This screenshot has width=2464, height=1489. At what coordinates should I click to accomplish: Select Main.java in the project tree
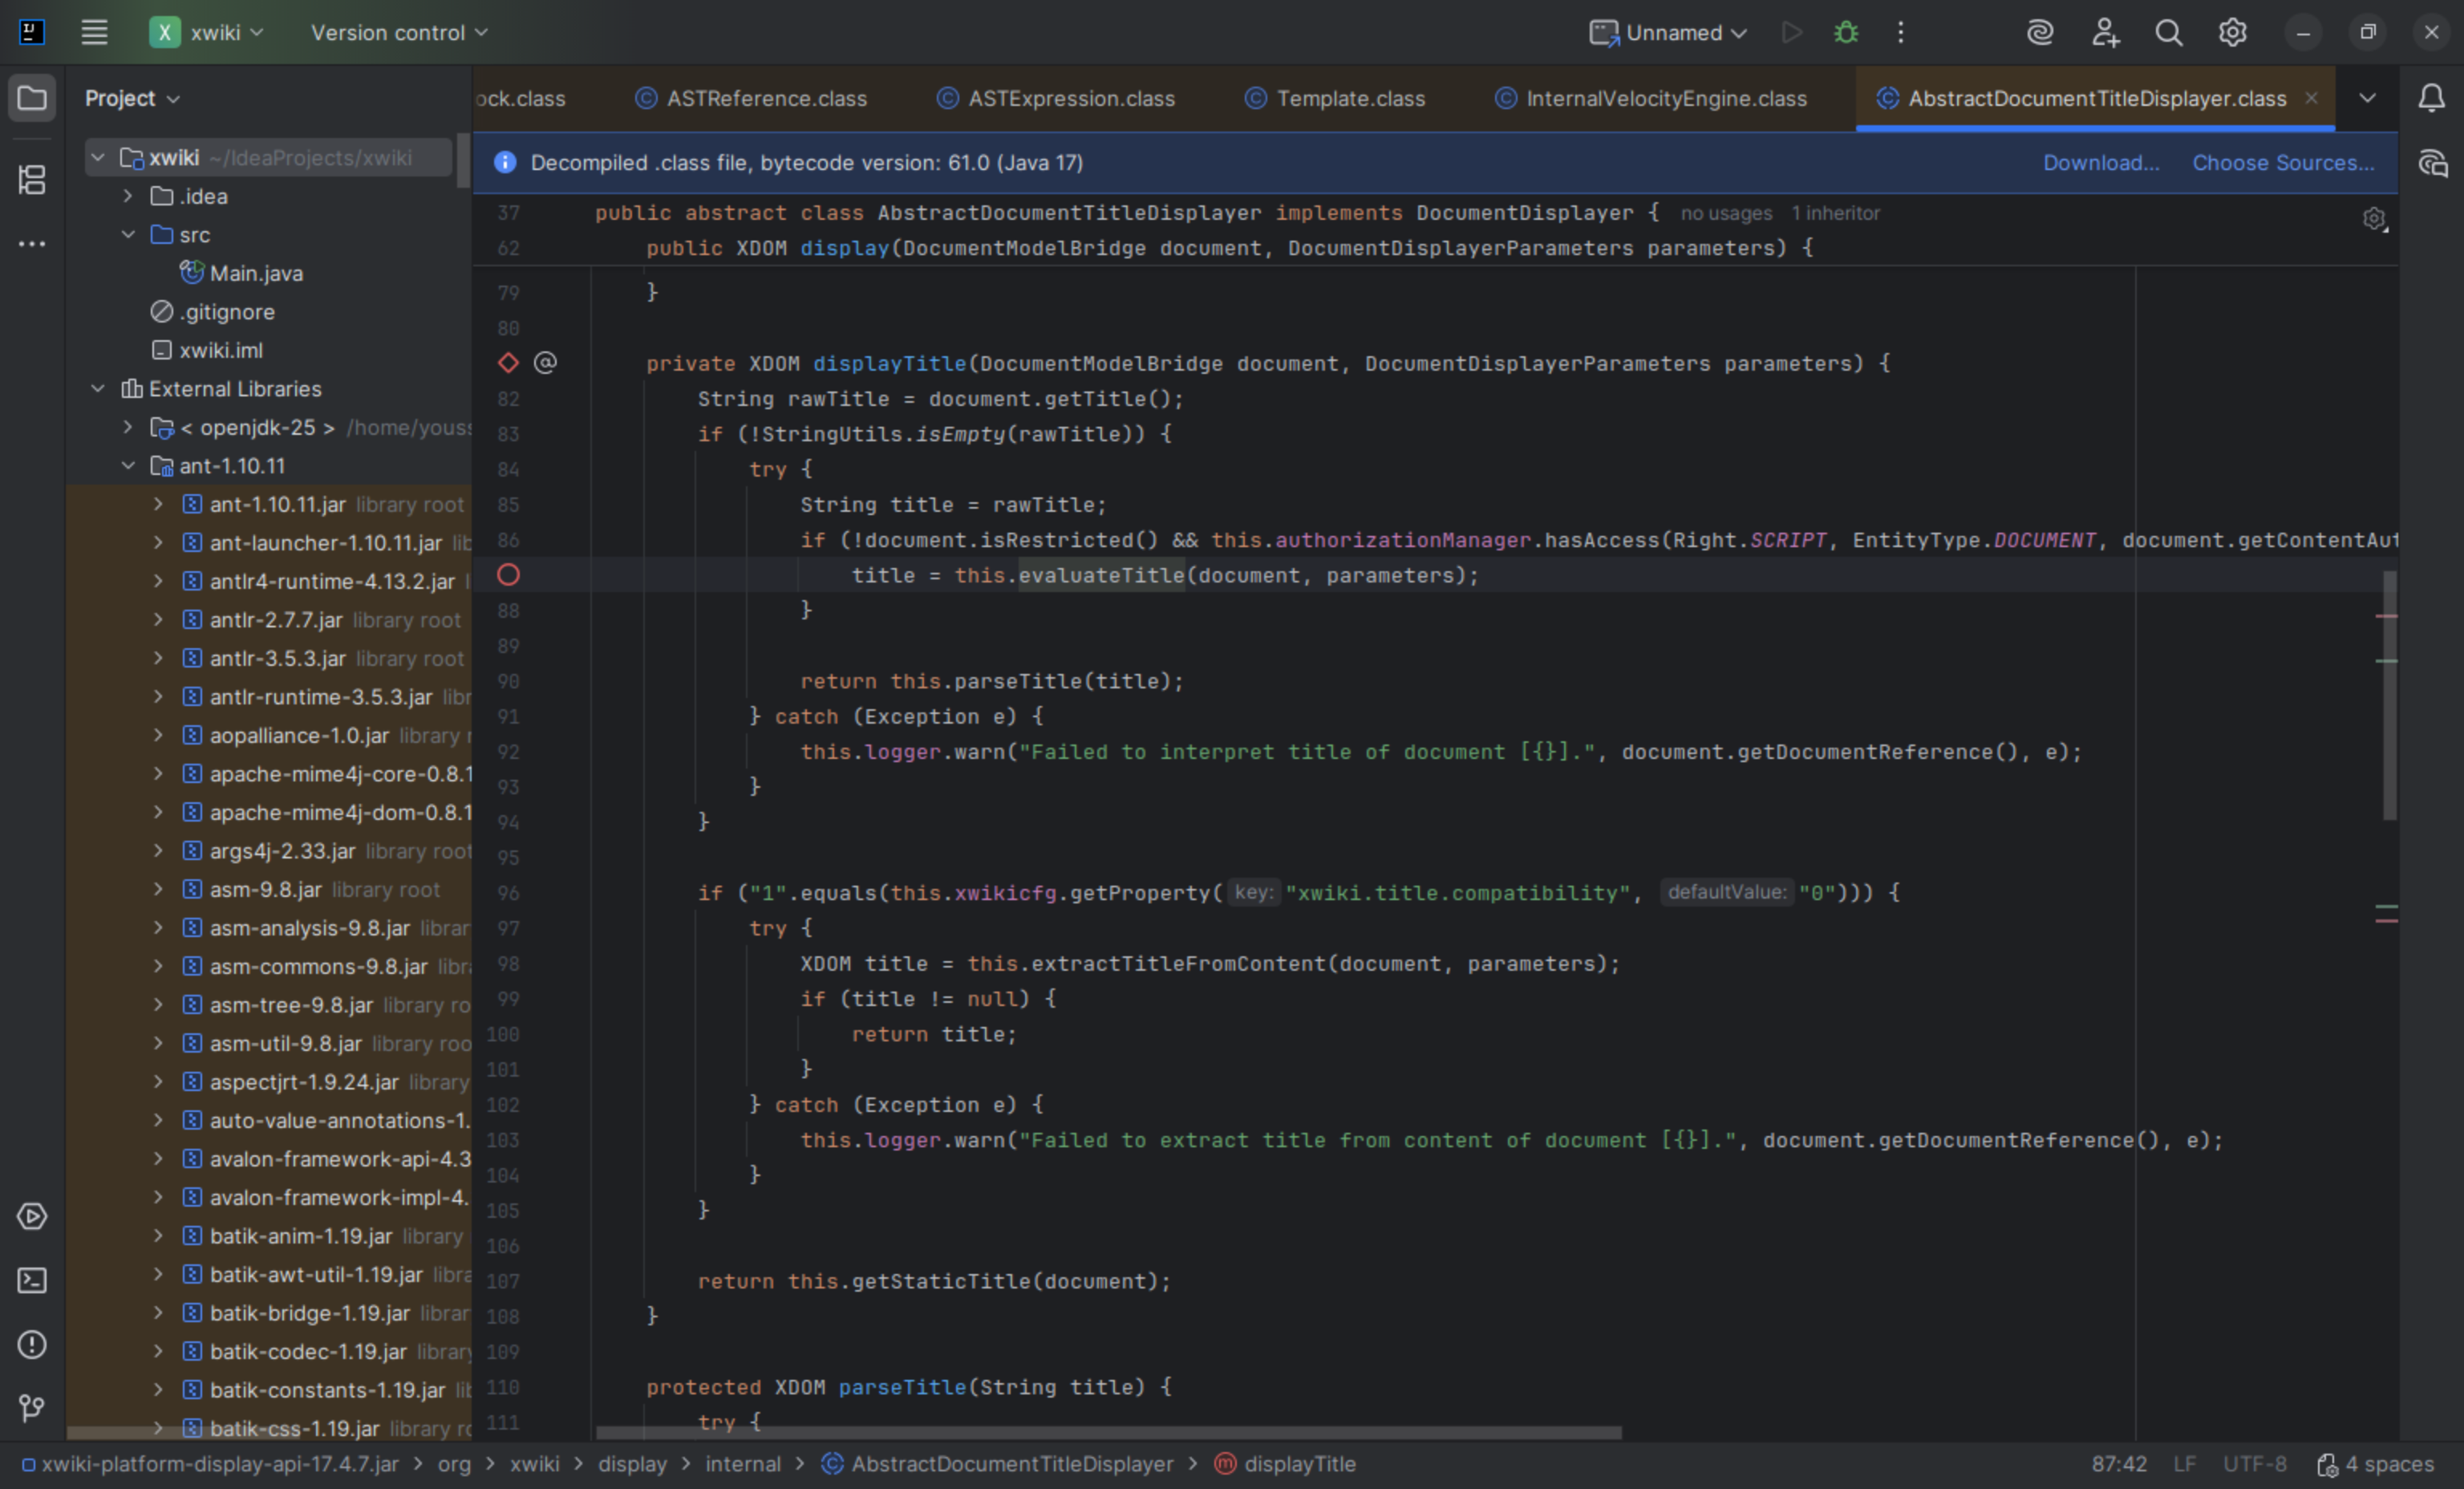point(256,274)
